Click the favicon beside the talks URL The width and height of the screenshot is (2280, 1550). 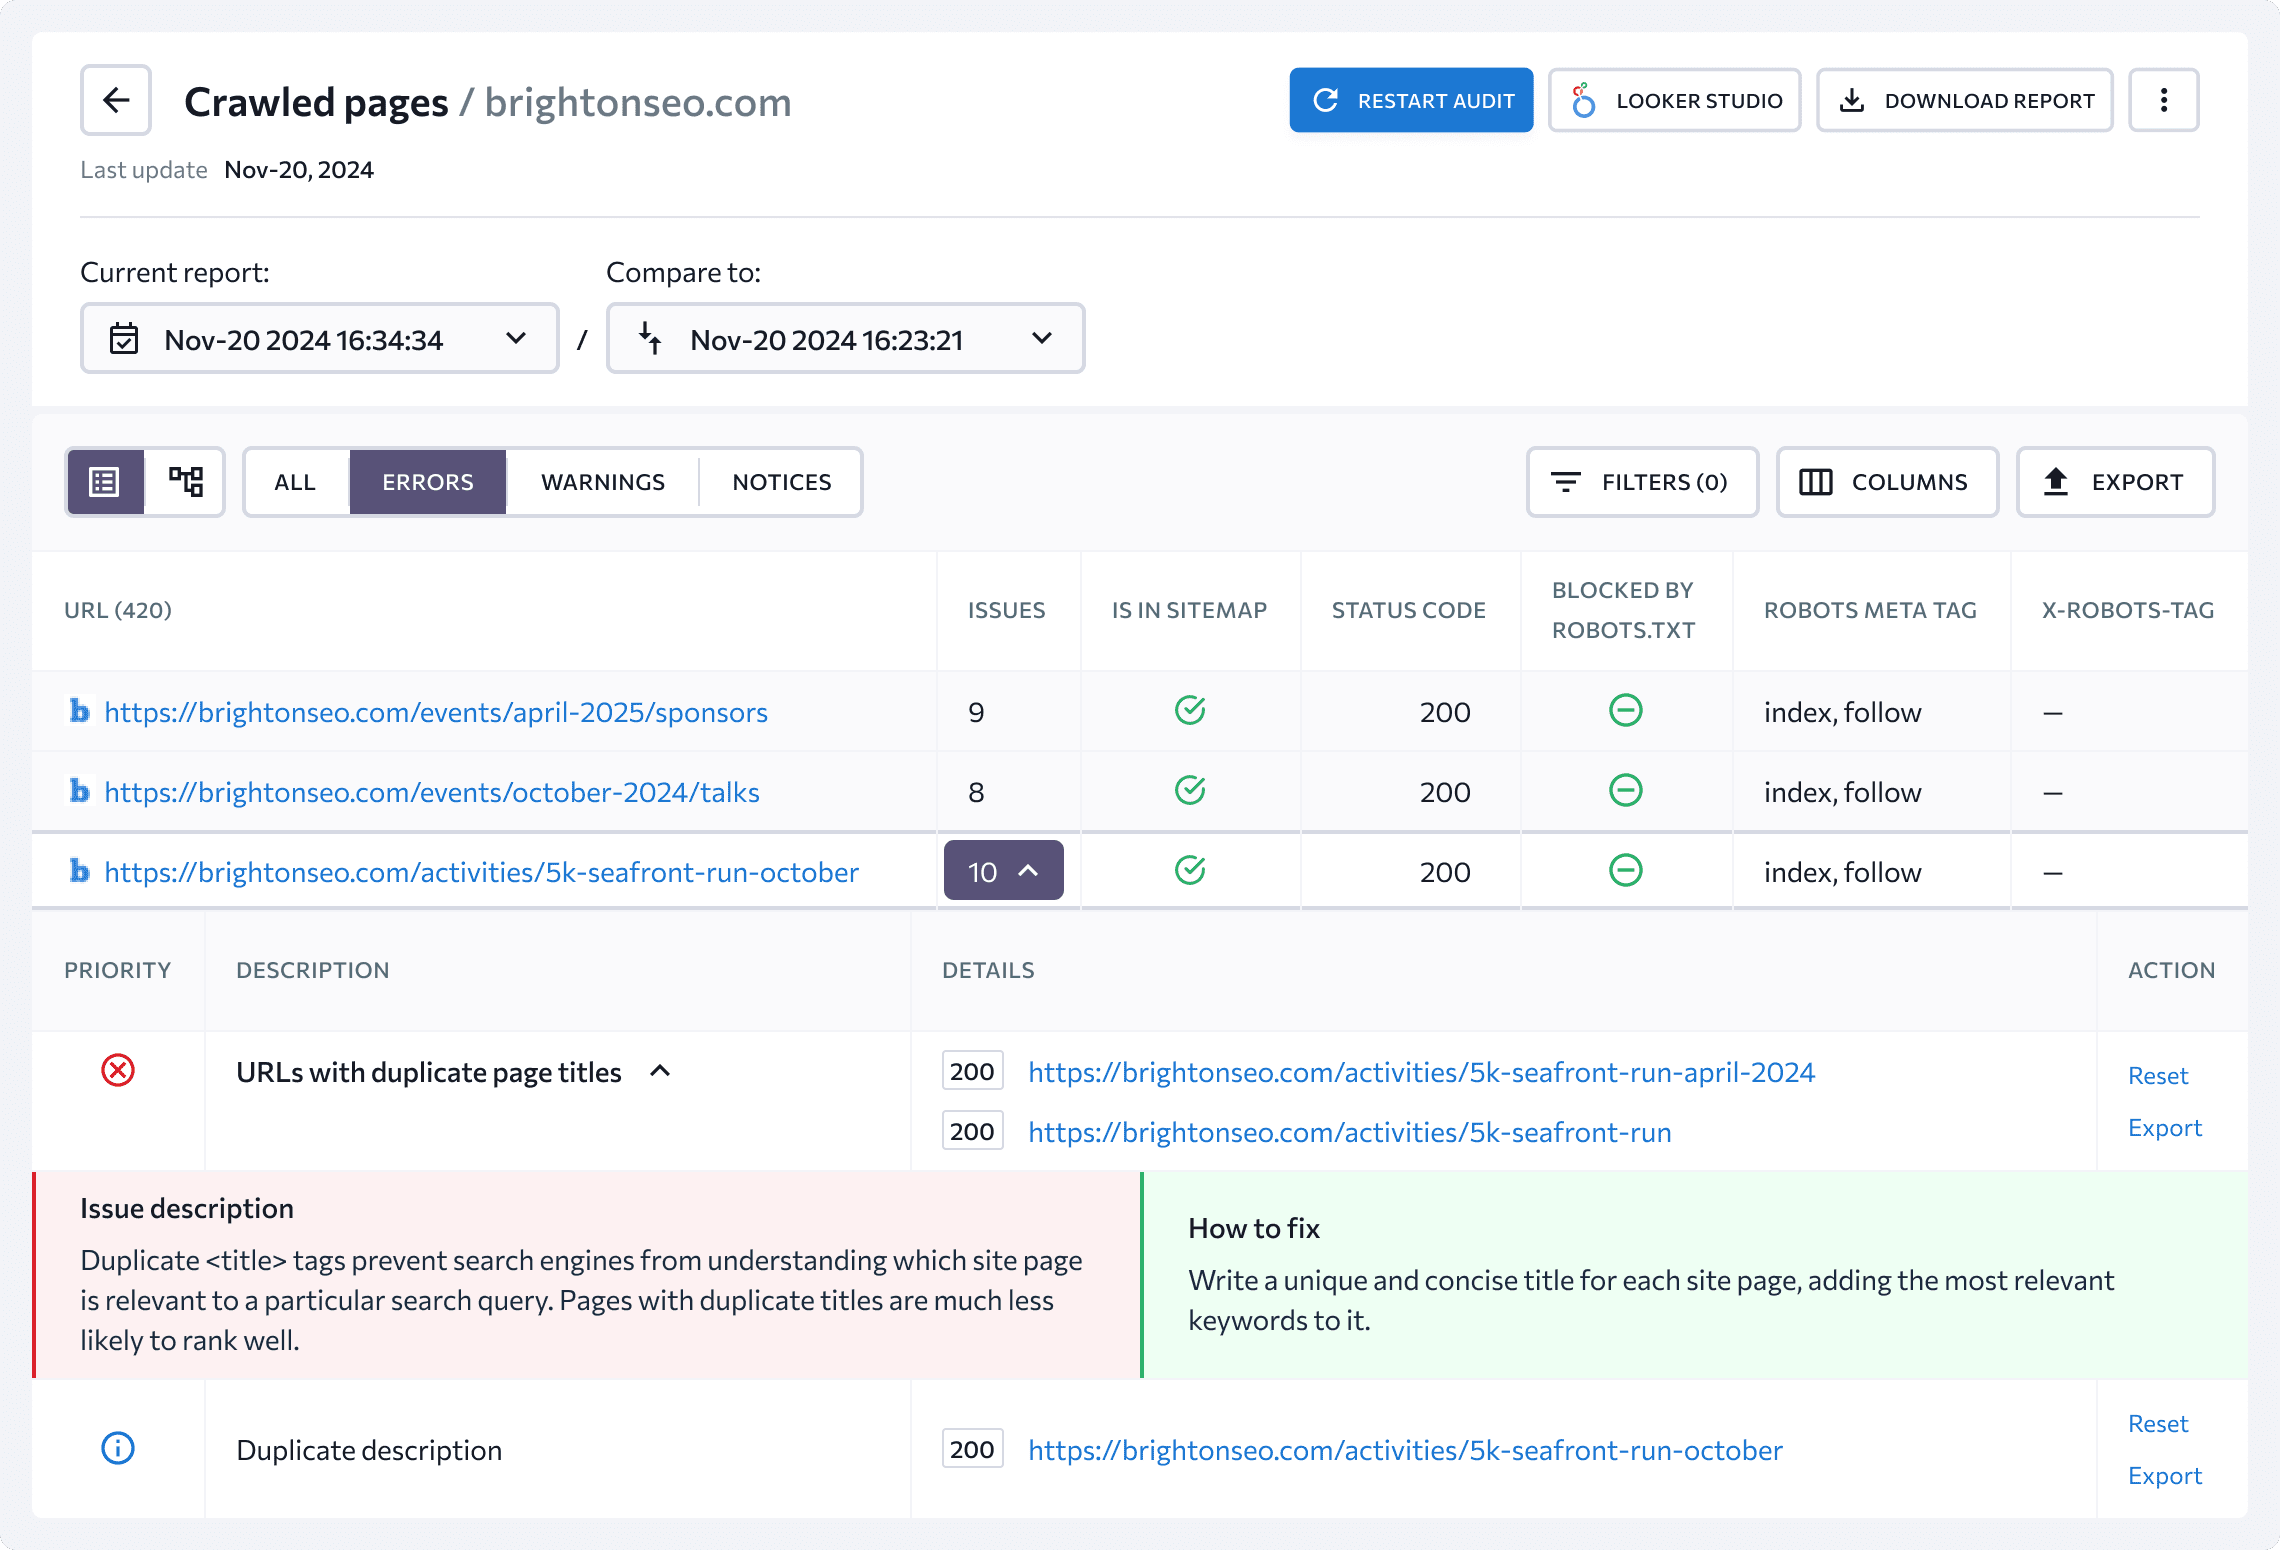[x=79, y=791]
